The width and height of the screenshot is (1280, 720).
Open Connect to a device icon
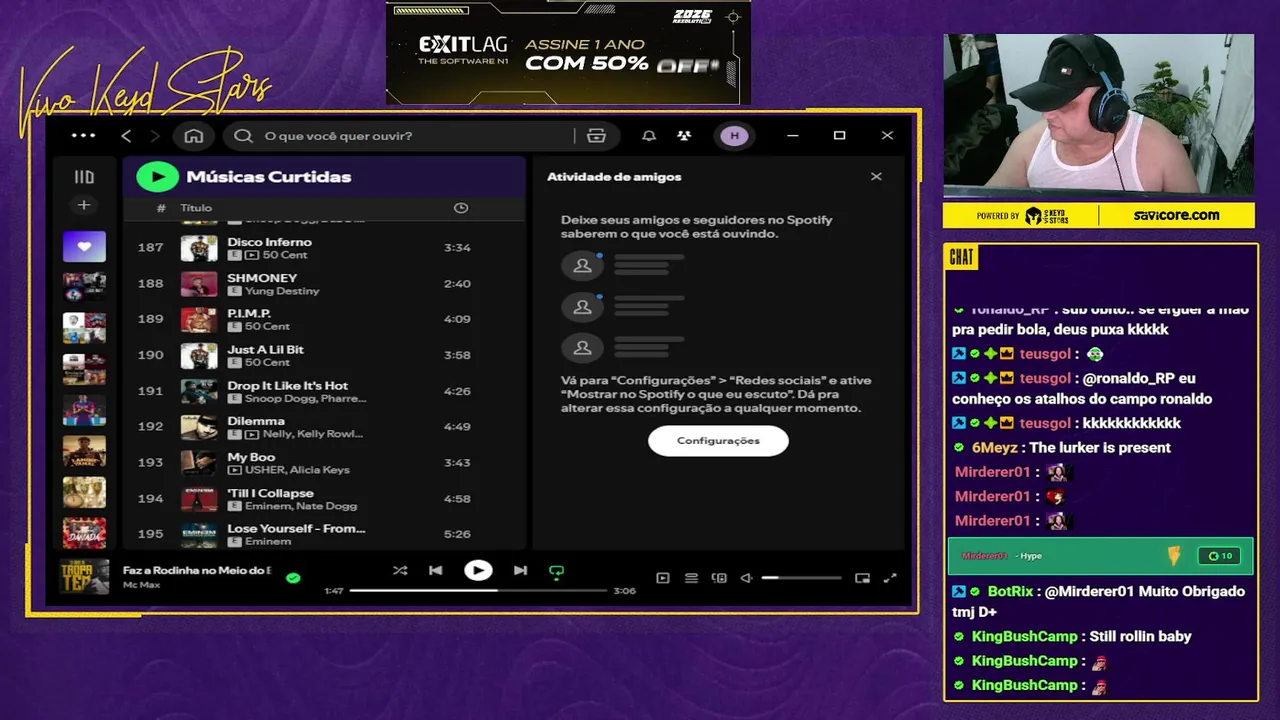(x=719, y=578)
